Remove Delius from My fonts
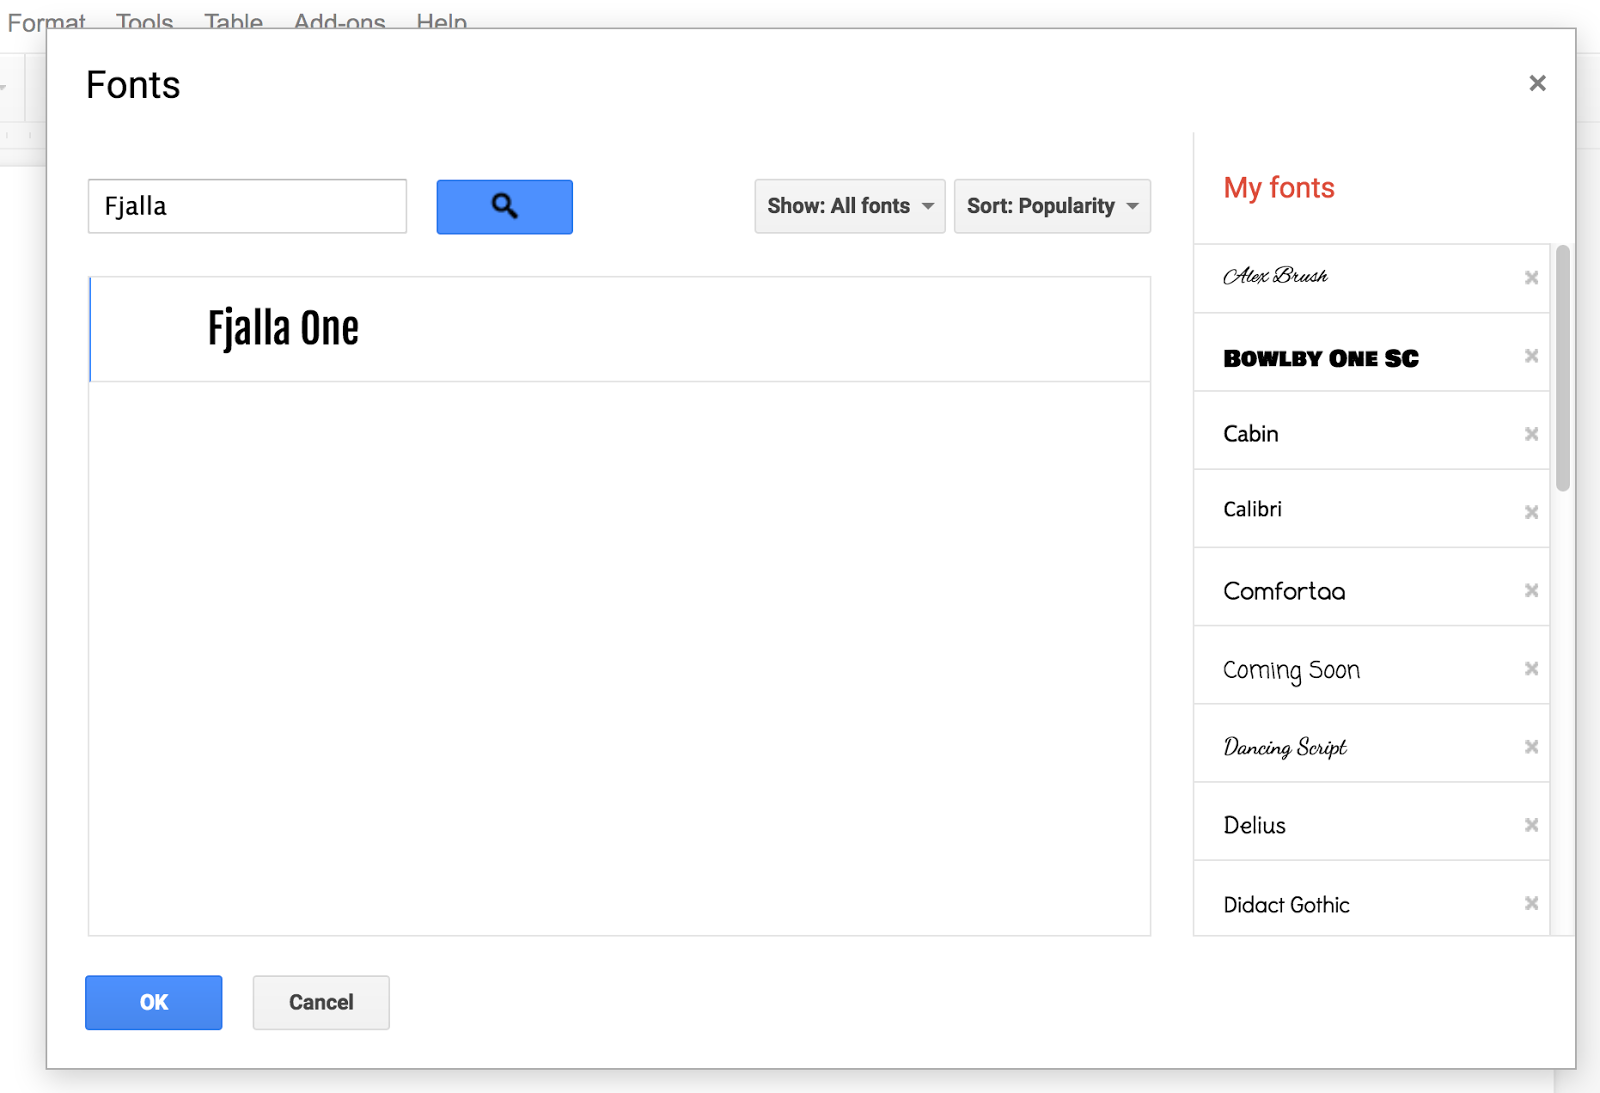This screenshot has width=1600, height=1093. [1530, 824]
